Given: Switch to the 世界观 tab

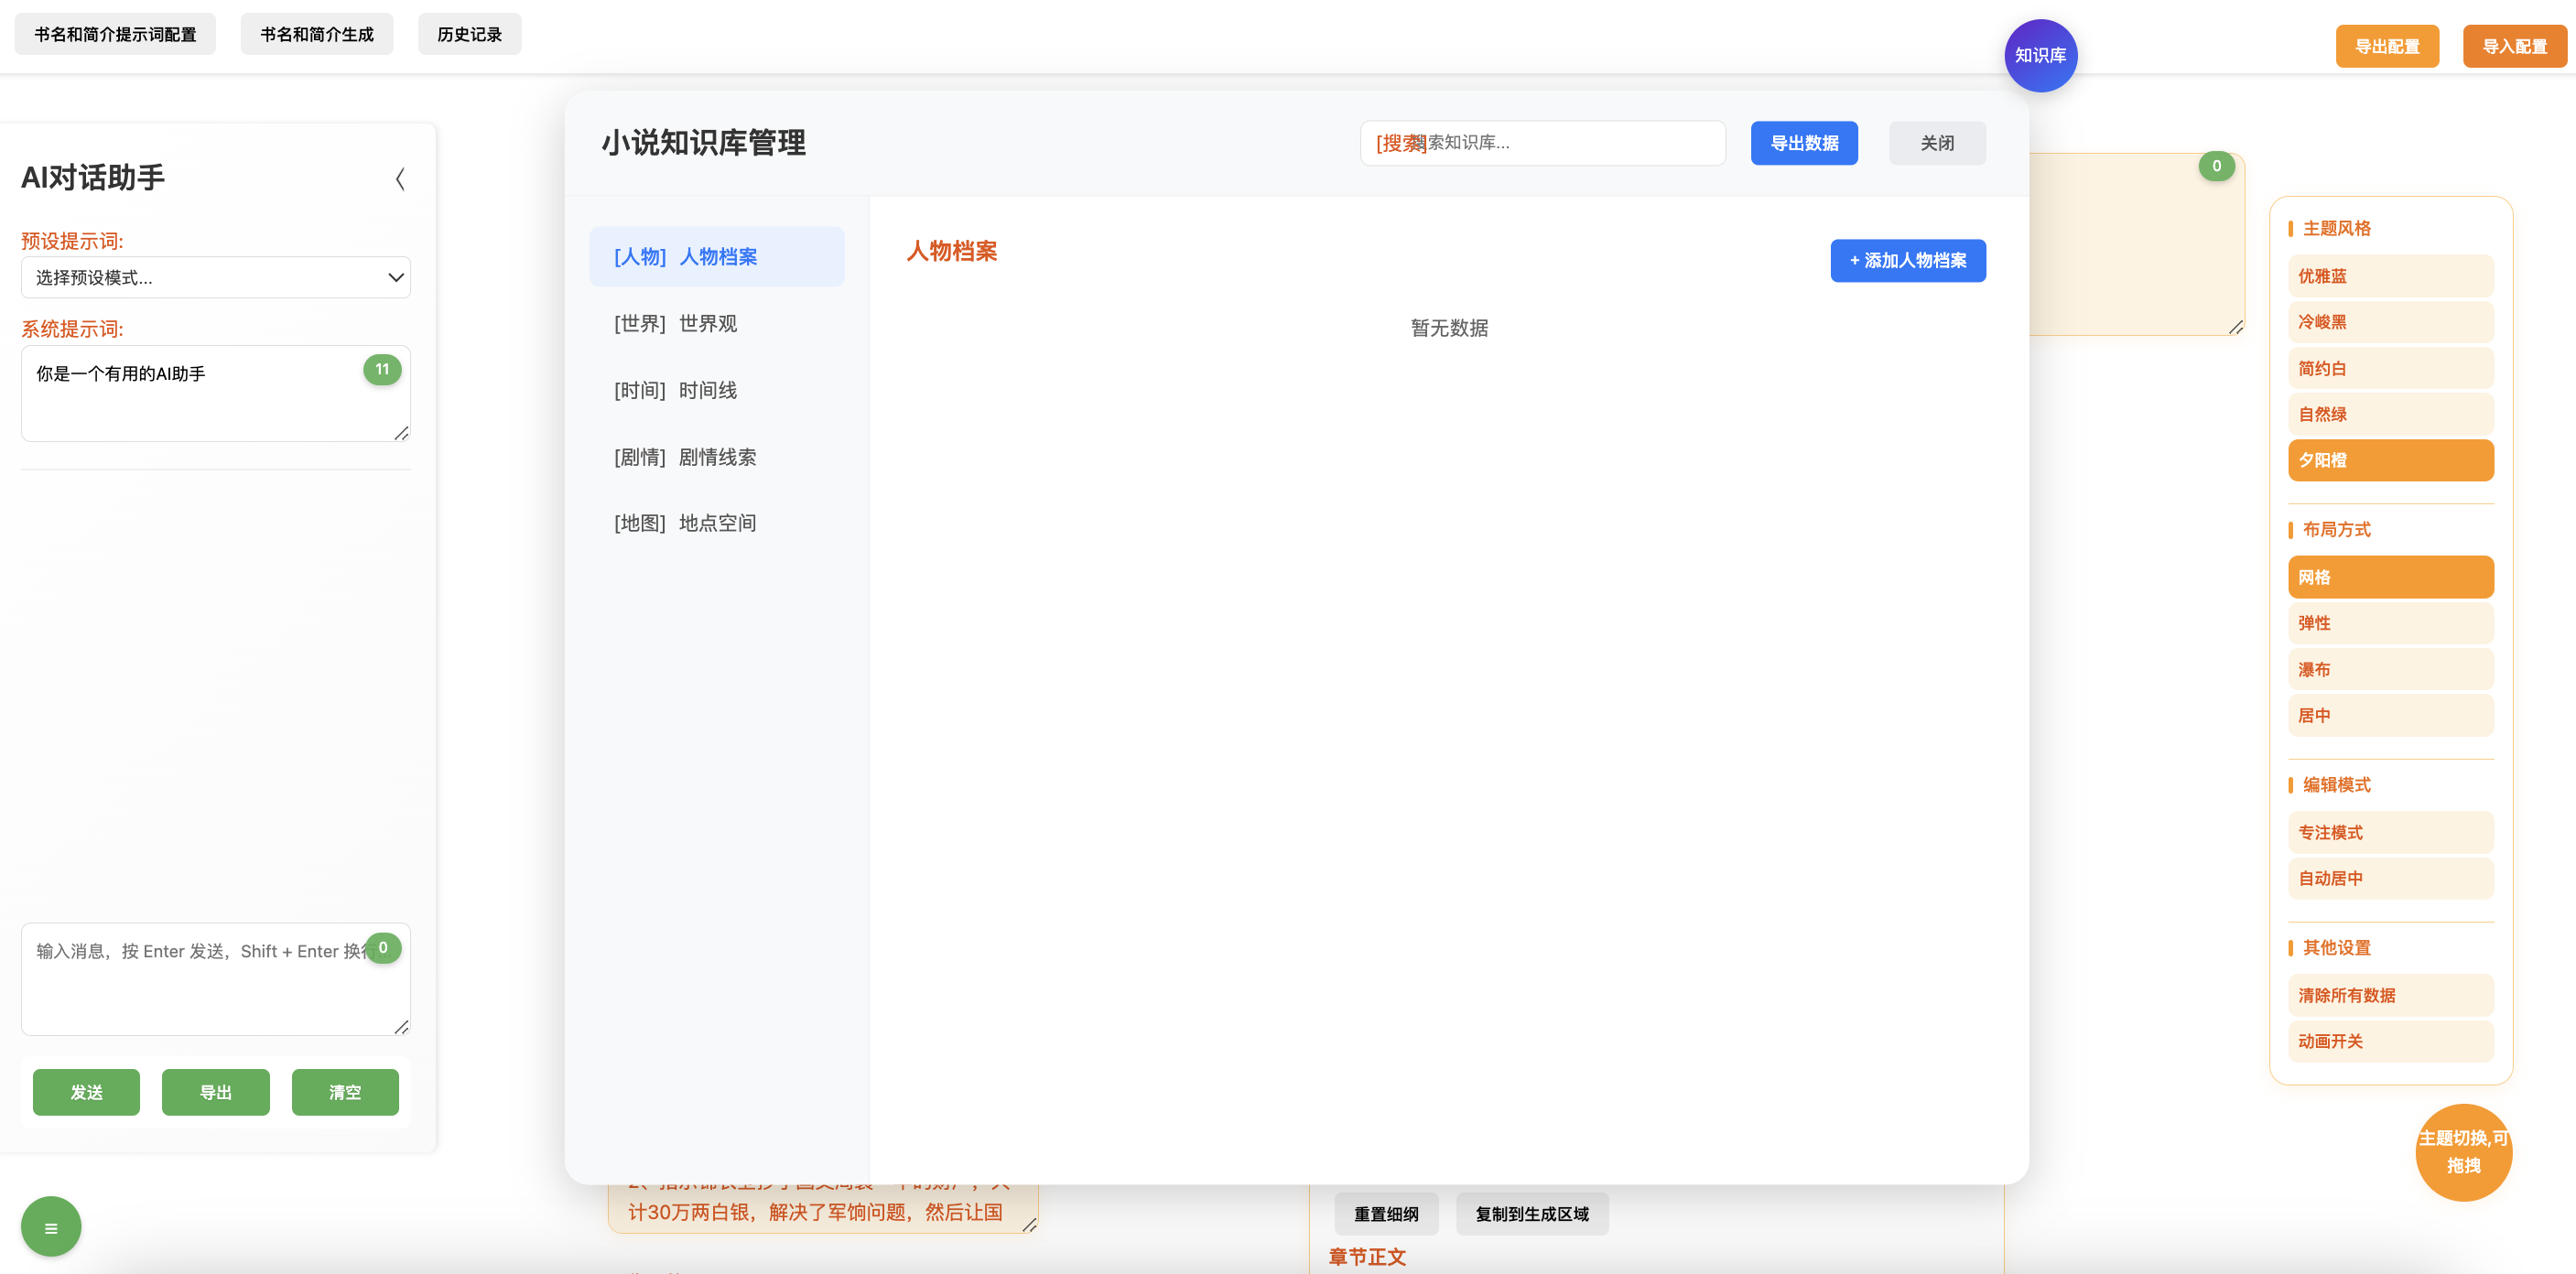Looking at the screenshot, I should coord(716,323).
